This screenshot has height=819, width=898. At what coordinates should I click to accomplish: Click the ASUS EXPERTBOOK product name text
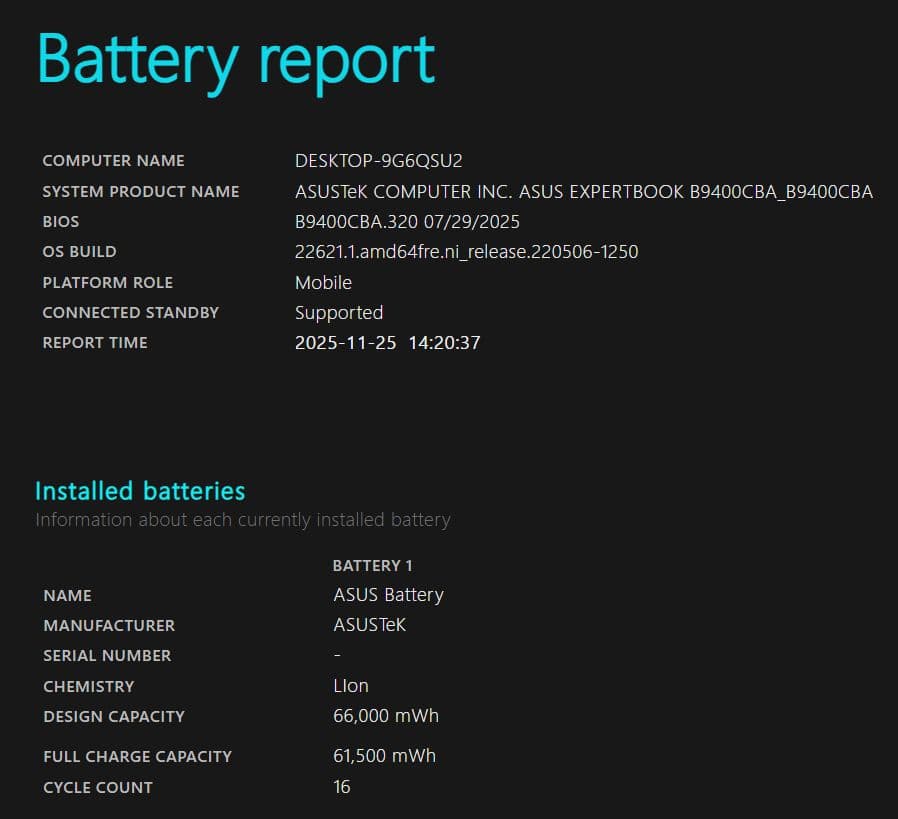coord(583,191)
